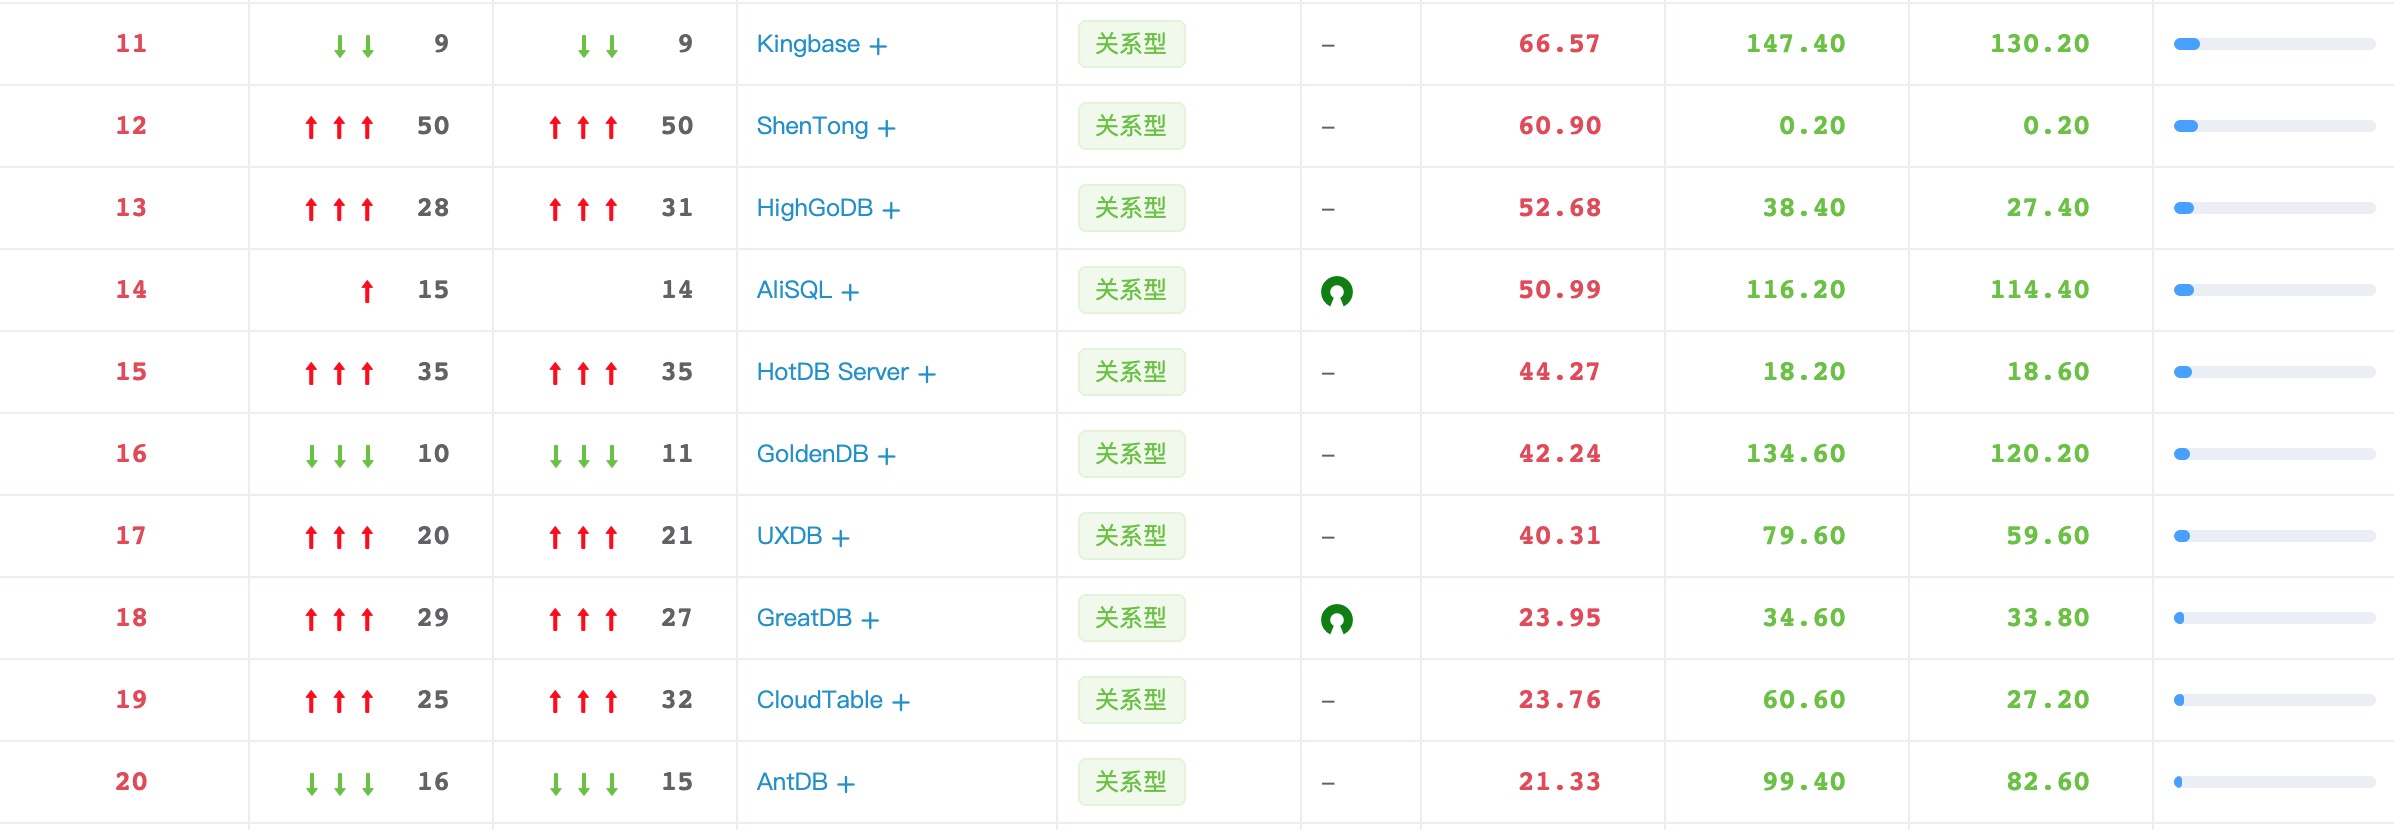Click the 关系型 tag in GoldenDB row
This screenshot has width=2394, height=830.
point(1131,454)
